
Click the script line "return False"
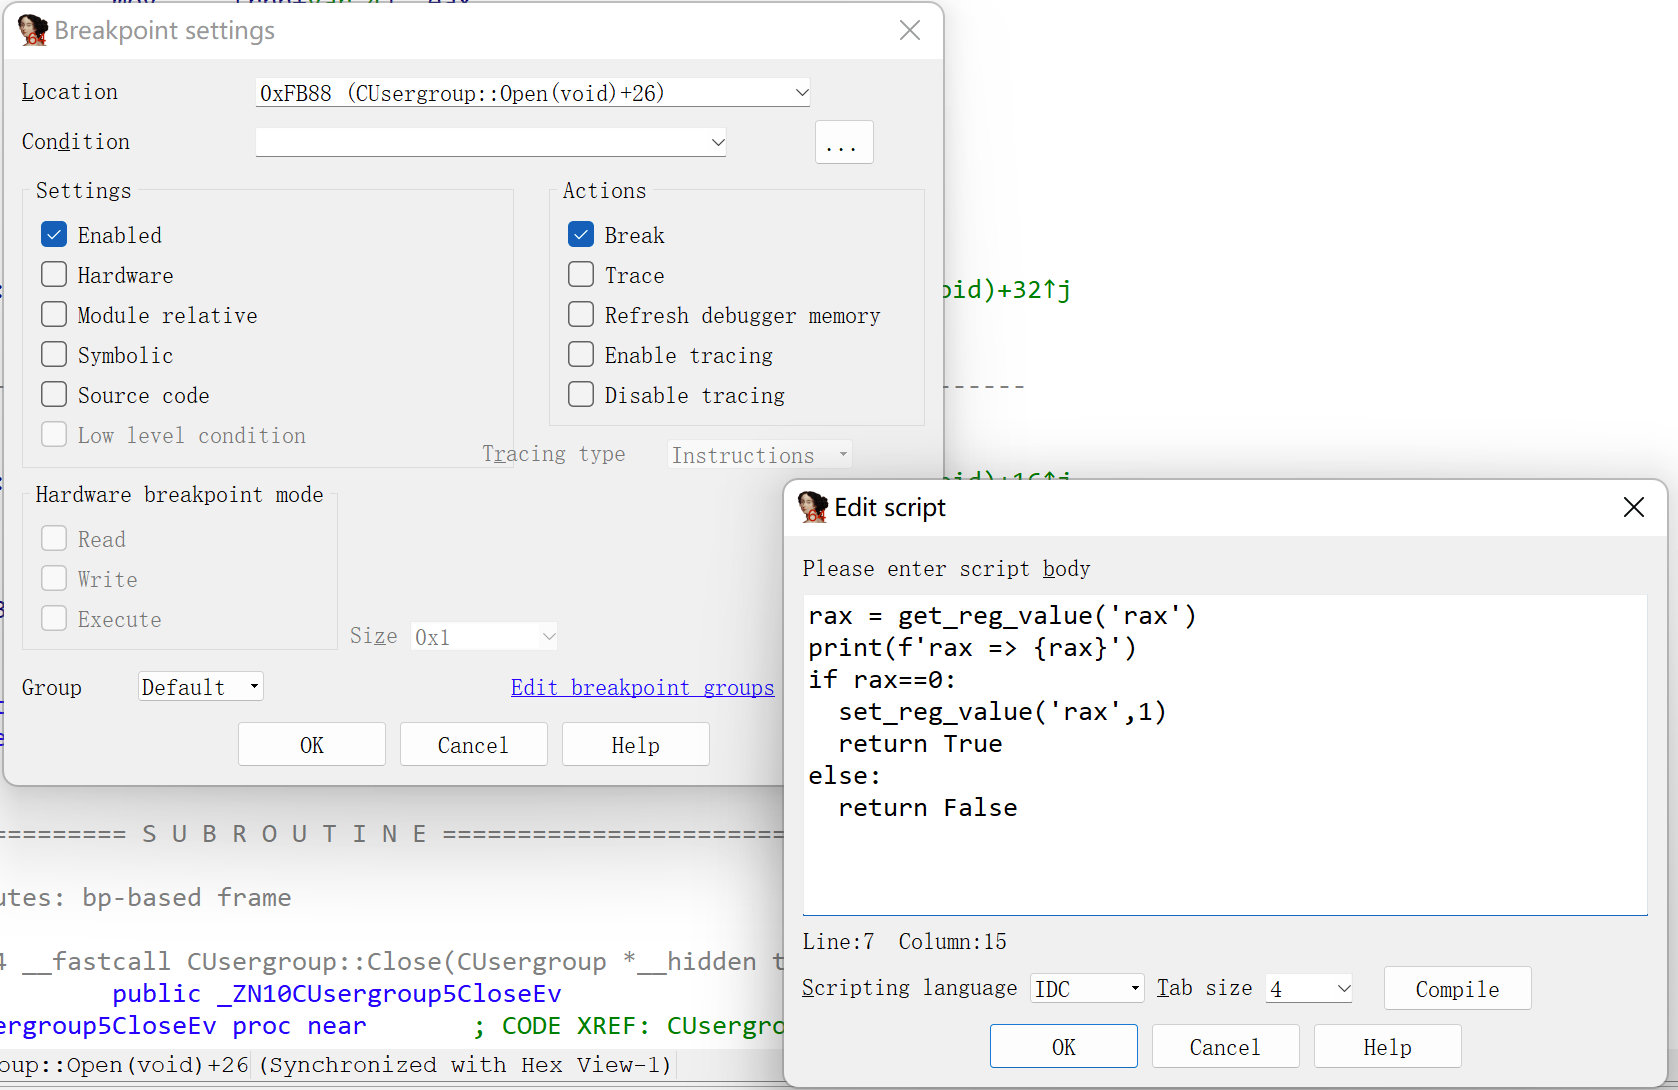tap(927, 808)
